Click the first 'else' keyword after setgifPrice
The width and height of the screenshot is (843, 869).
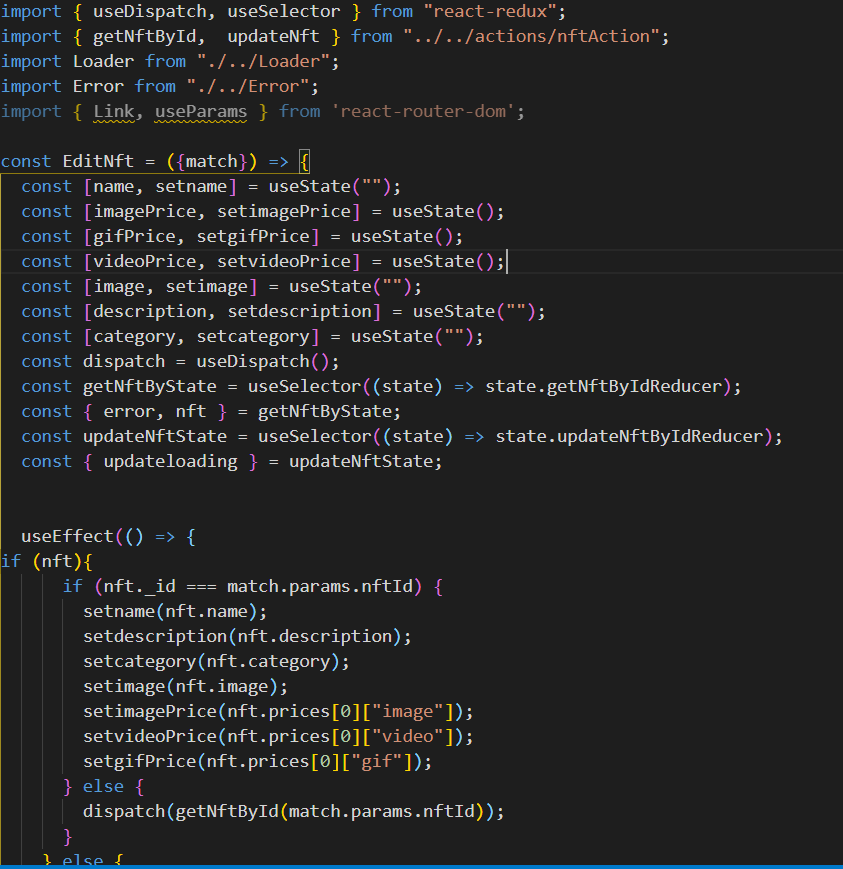click(103, 786)
